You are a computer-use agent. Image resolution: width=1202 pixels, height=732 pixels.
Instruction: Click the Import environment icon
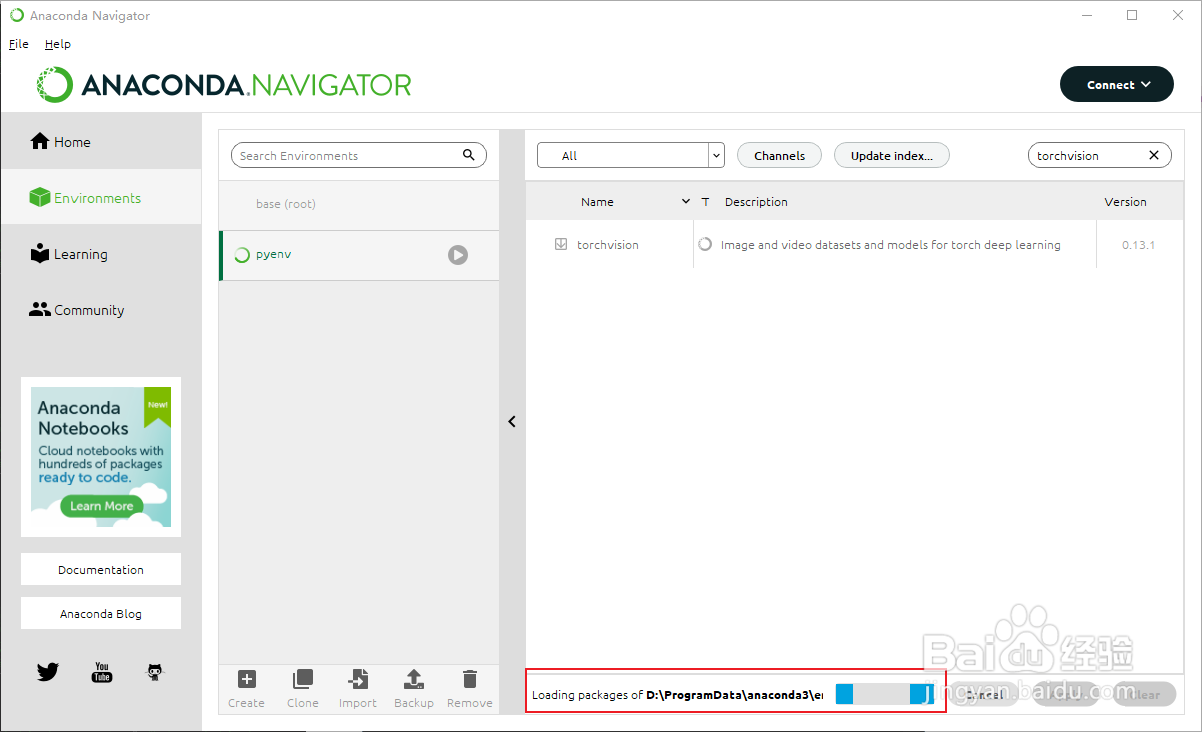357,680
